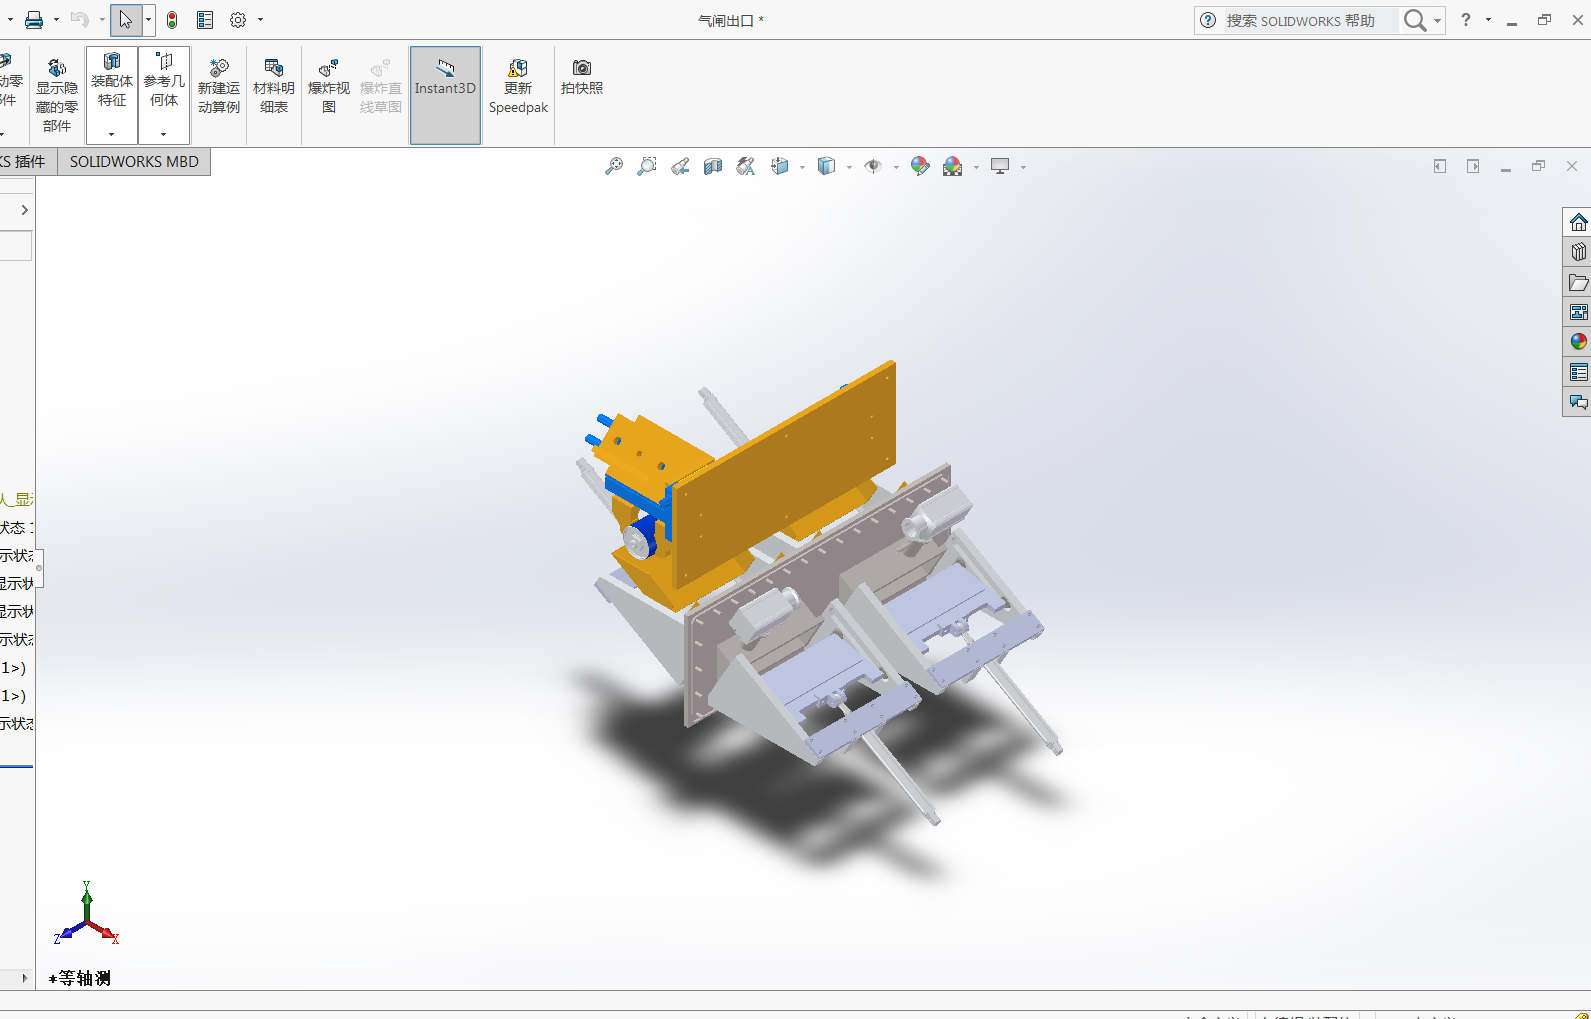This screenshot has width=1591, height=1019.
Task: Click the search magnifier button
Action: click(x=1415, y=20)
